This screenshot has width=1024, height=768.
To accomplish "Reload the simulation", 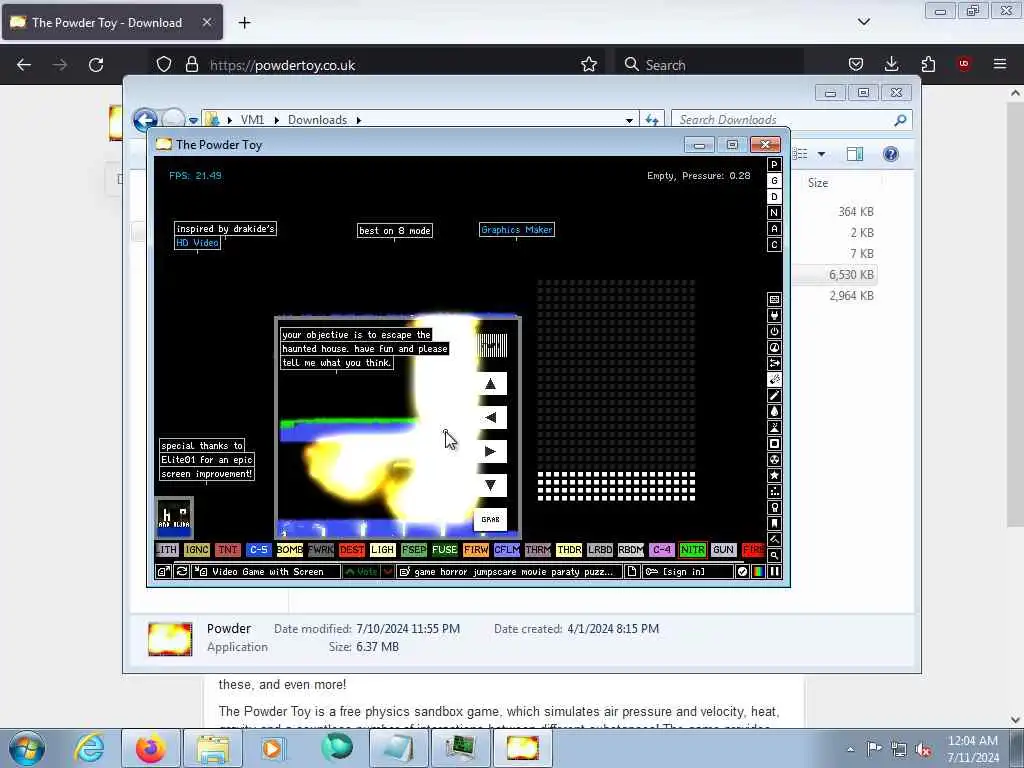I will point(182,571).
